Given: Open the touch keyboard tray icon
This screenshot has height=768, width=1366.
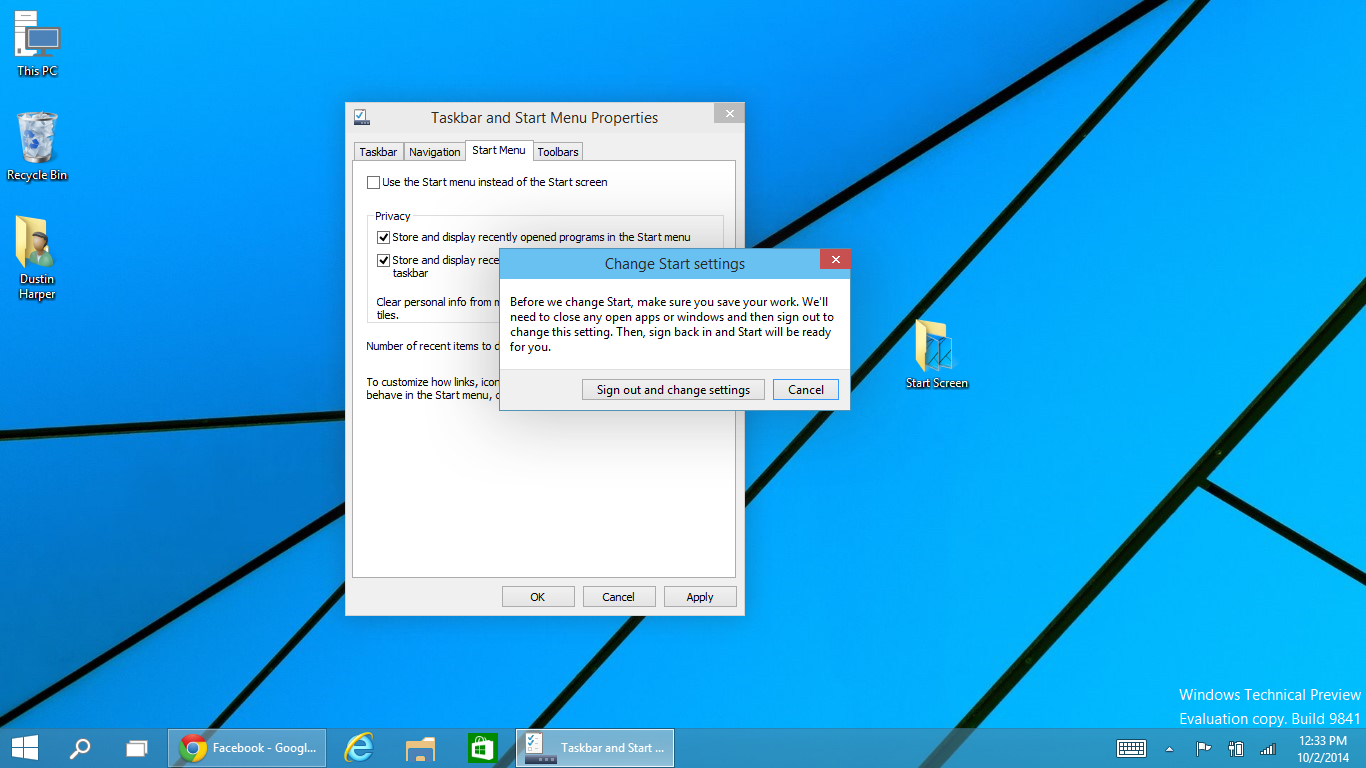Looking at the screenshot, I should click(1131, 748).
